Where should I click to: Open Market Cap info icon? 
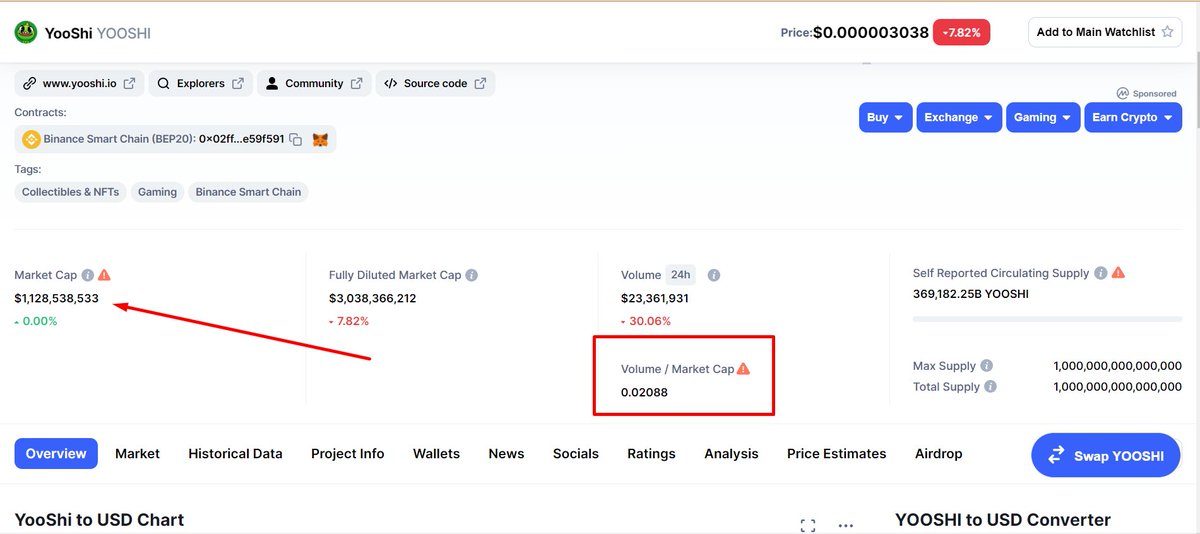(x=88, y=275)
